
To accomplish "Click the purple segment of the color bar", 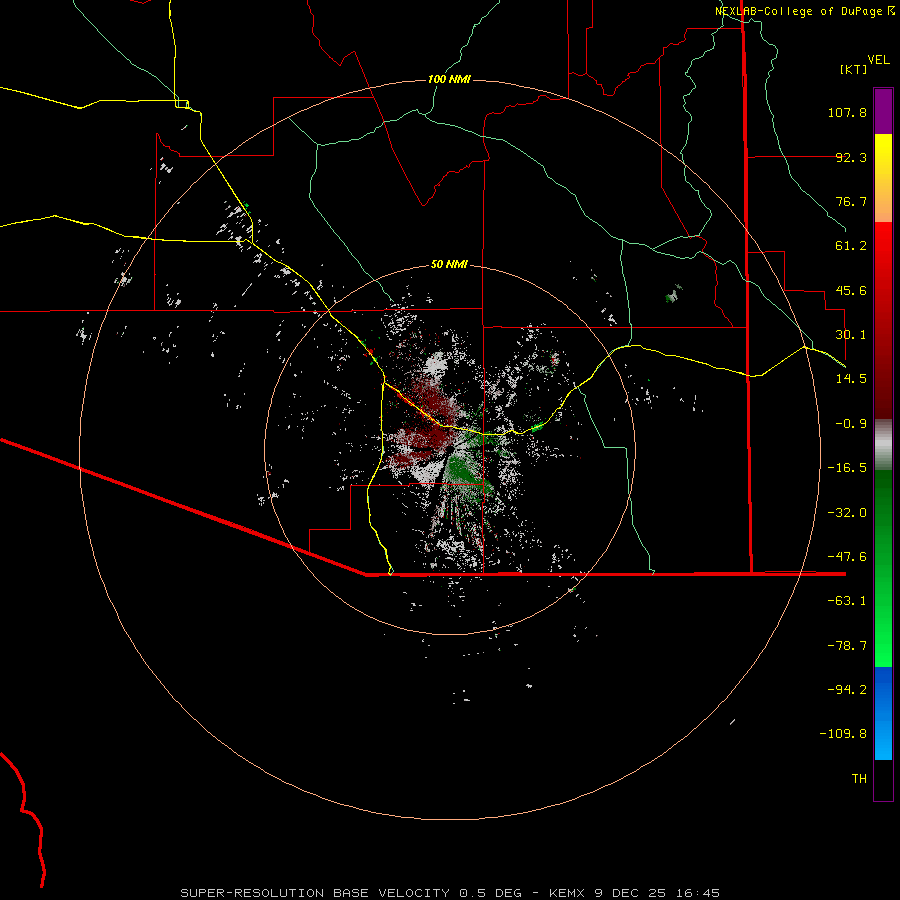I will 883,112.
